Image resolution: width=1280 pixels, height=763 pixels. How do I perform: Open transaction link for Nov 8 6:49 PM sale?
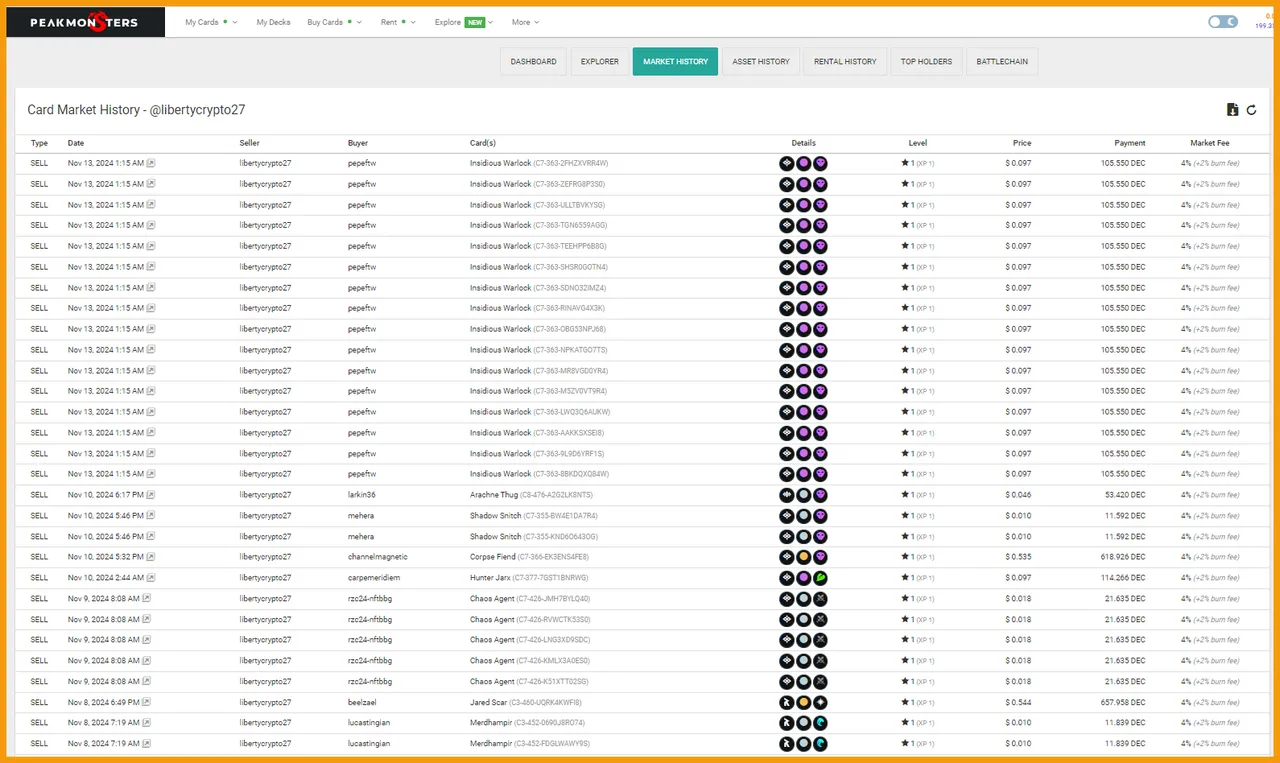click(147, 702)
